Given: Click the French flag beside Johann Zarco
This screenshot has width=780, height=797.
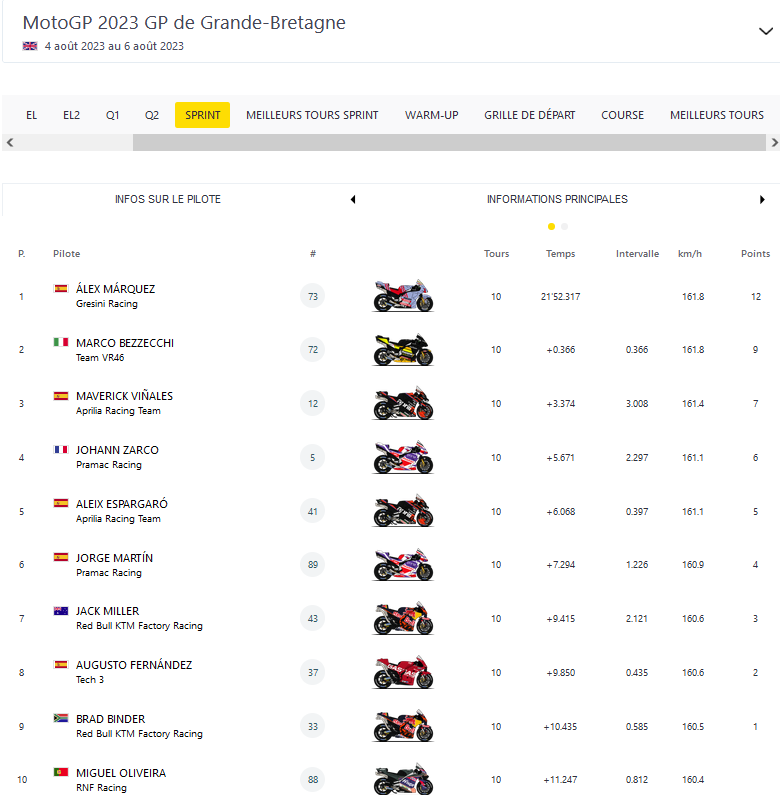Looking at the screenshot, I should click(x=61, y=450).
